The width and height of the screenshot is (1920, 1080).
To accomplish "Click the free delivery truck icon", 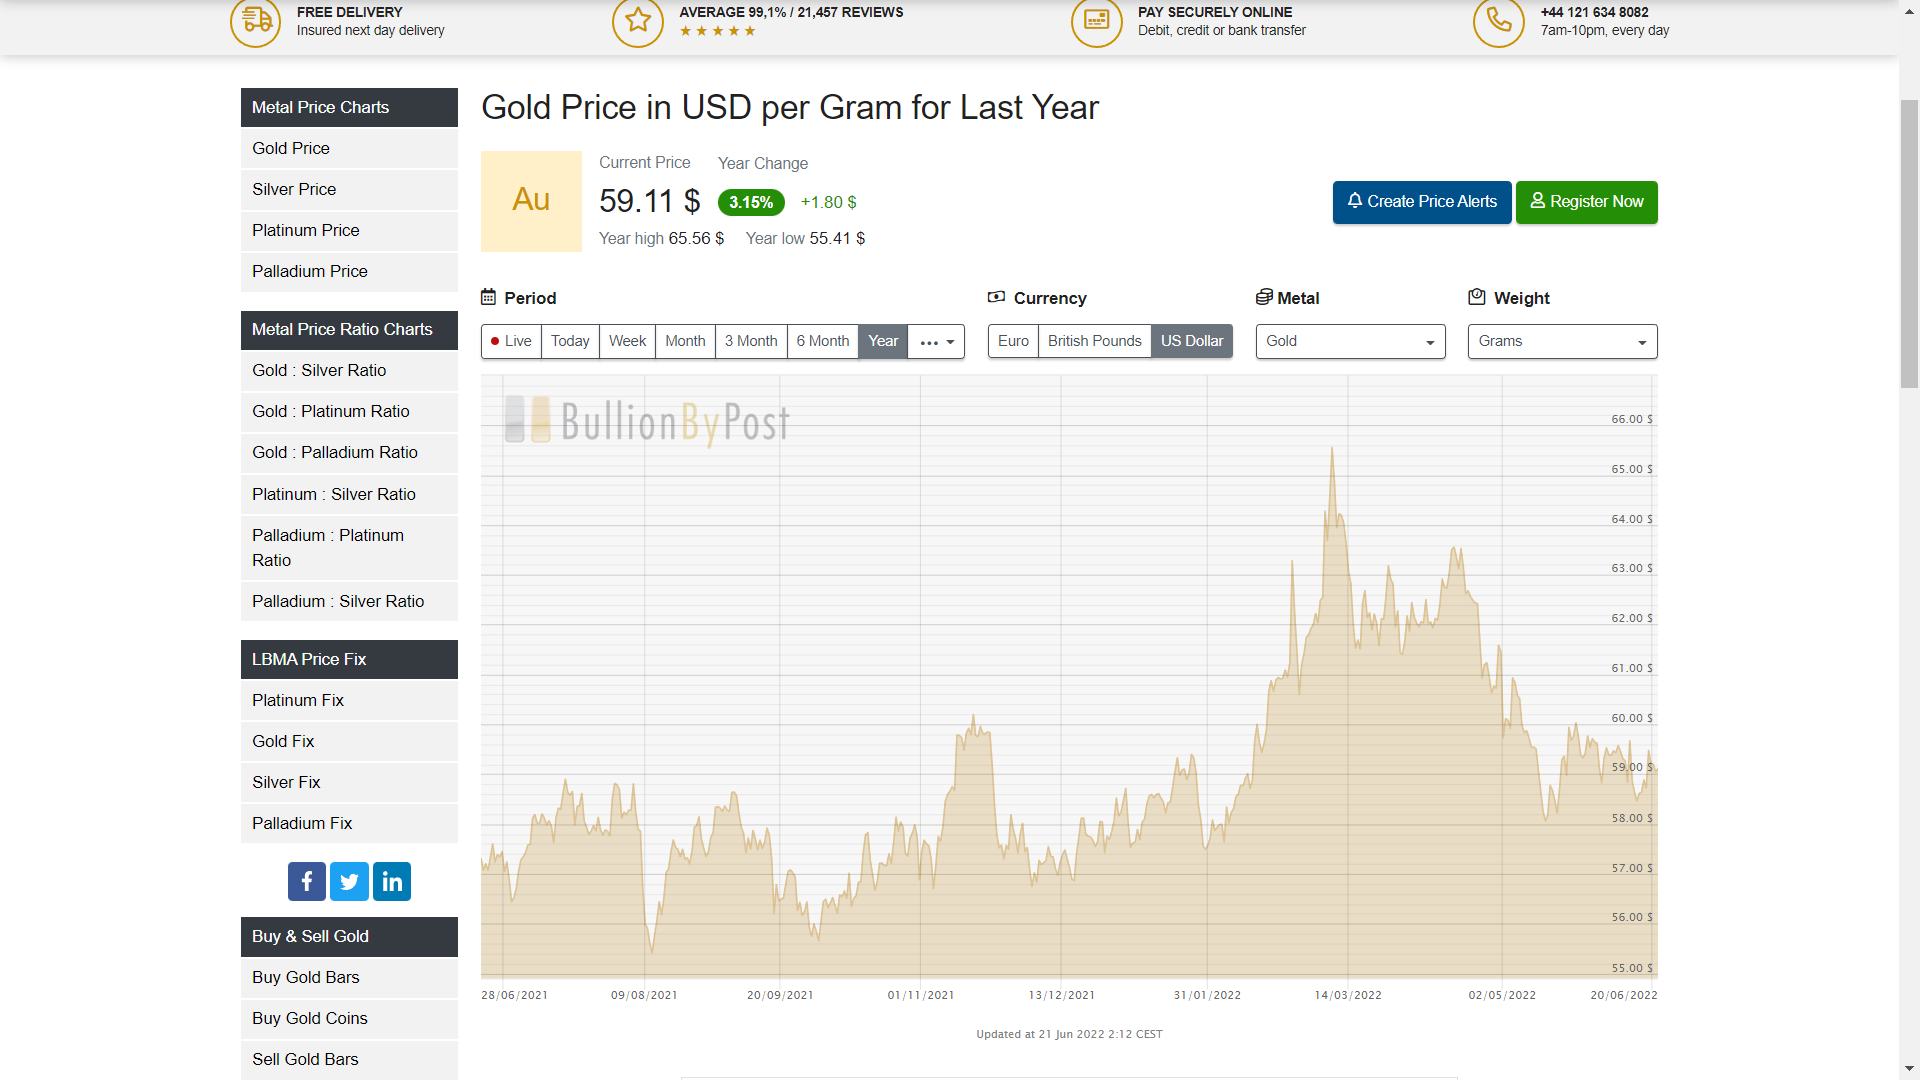I will 256,20.
